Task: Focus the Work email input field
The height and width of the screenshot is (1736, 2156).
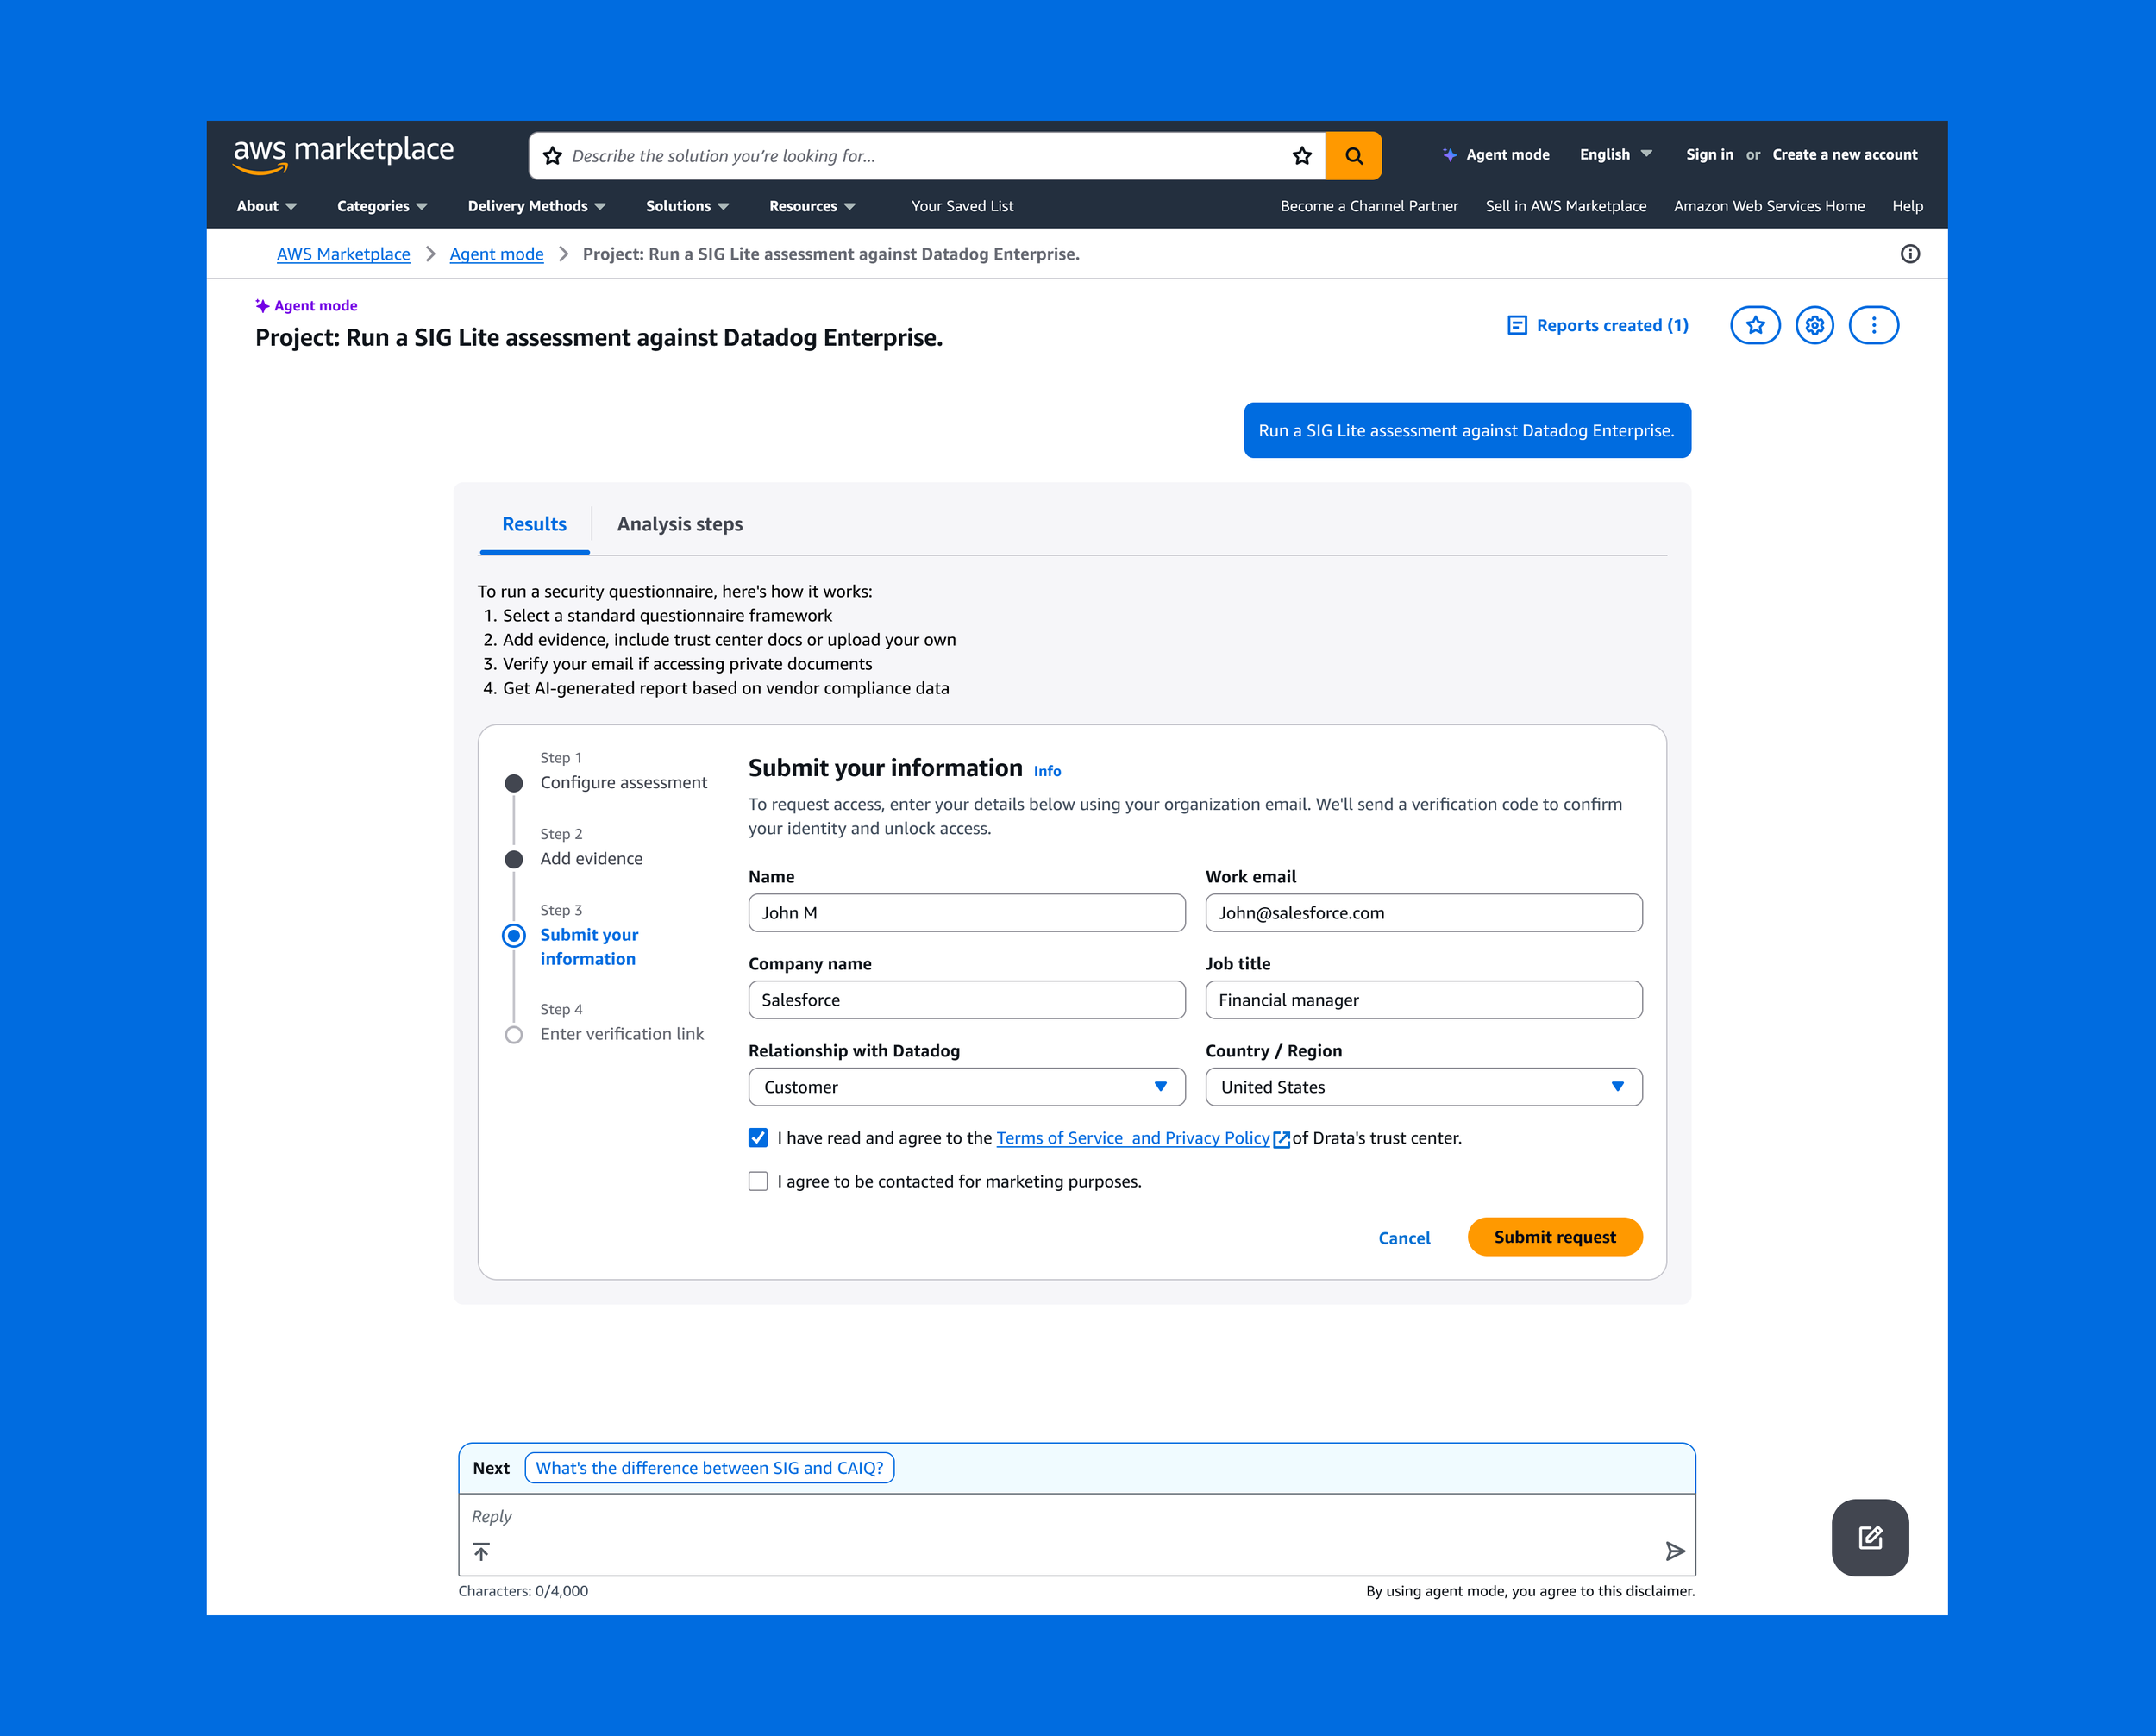Action: [x=1423, y=913]
